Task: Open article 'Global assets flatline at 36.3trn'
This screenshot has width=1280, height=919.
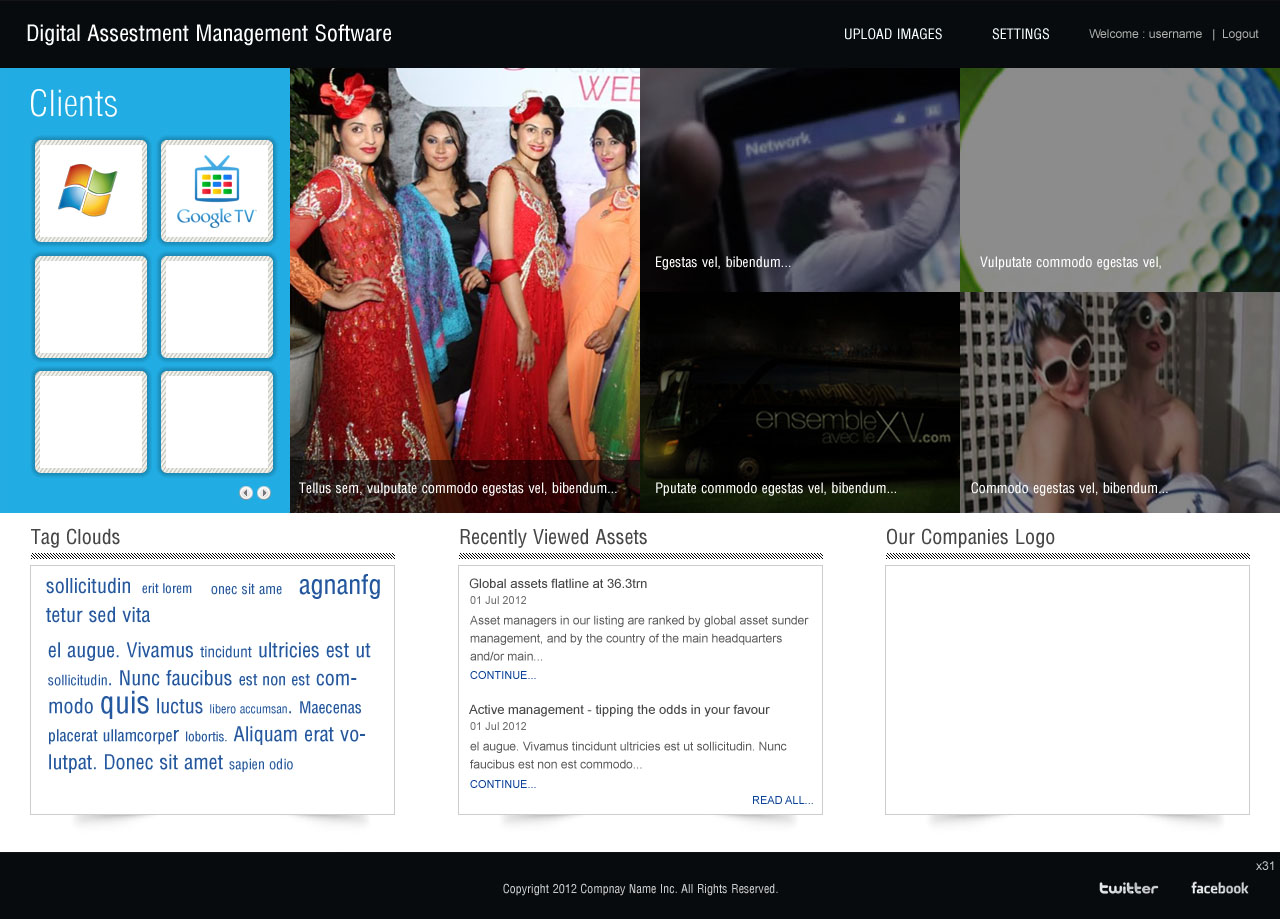Action: click(x=558, y=583)
